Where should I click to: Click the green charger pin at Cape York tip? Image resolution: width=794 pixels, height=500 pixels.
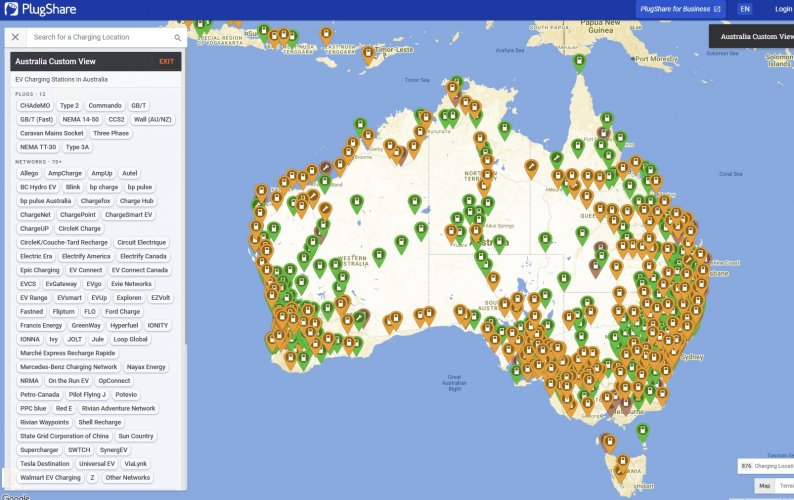[579, 63]
